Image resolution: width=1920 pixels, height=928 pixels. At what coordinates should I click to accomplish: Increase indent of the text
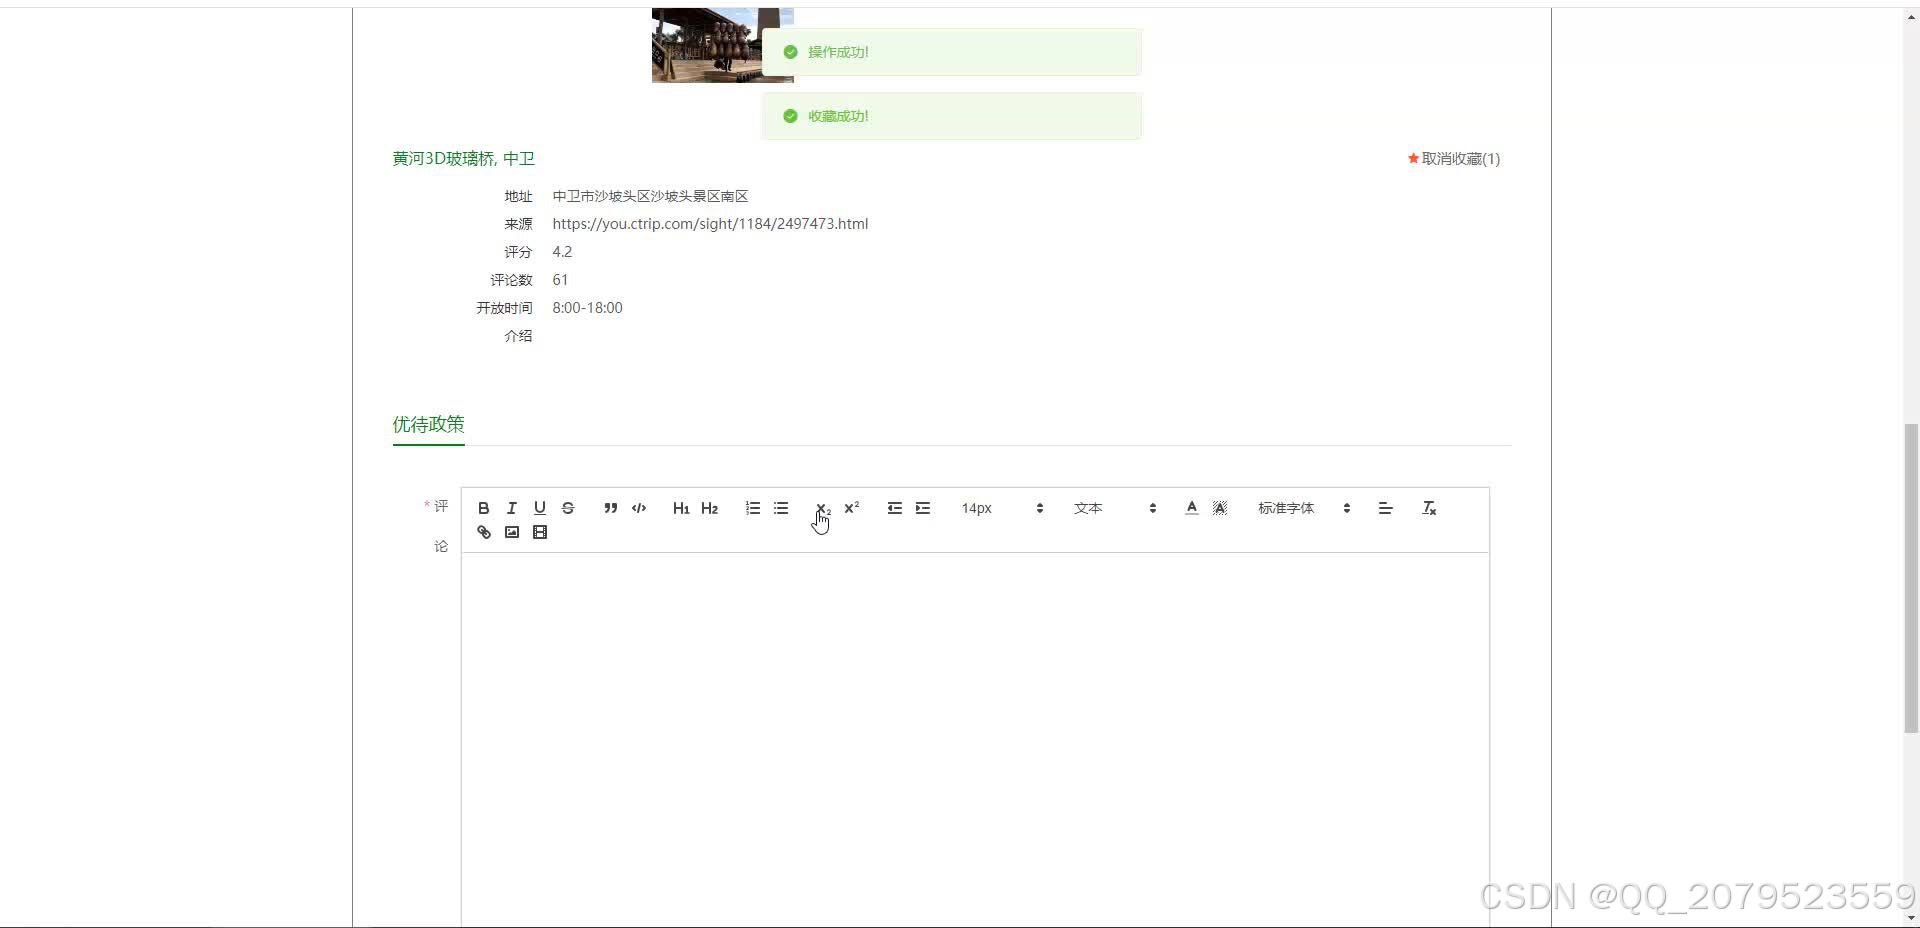coord(923,508)
